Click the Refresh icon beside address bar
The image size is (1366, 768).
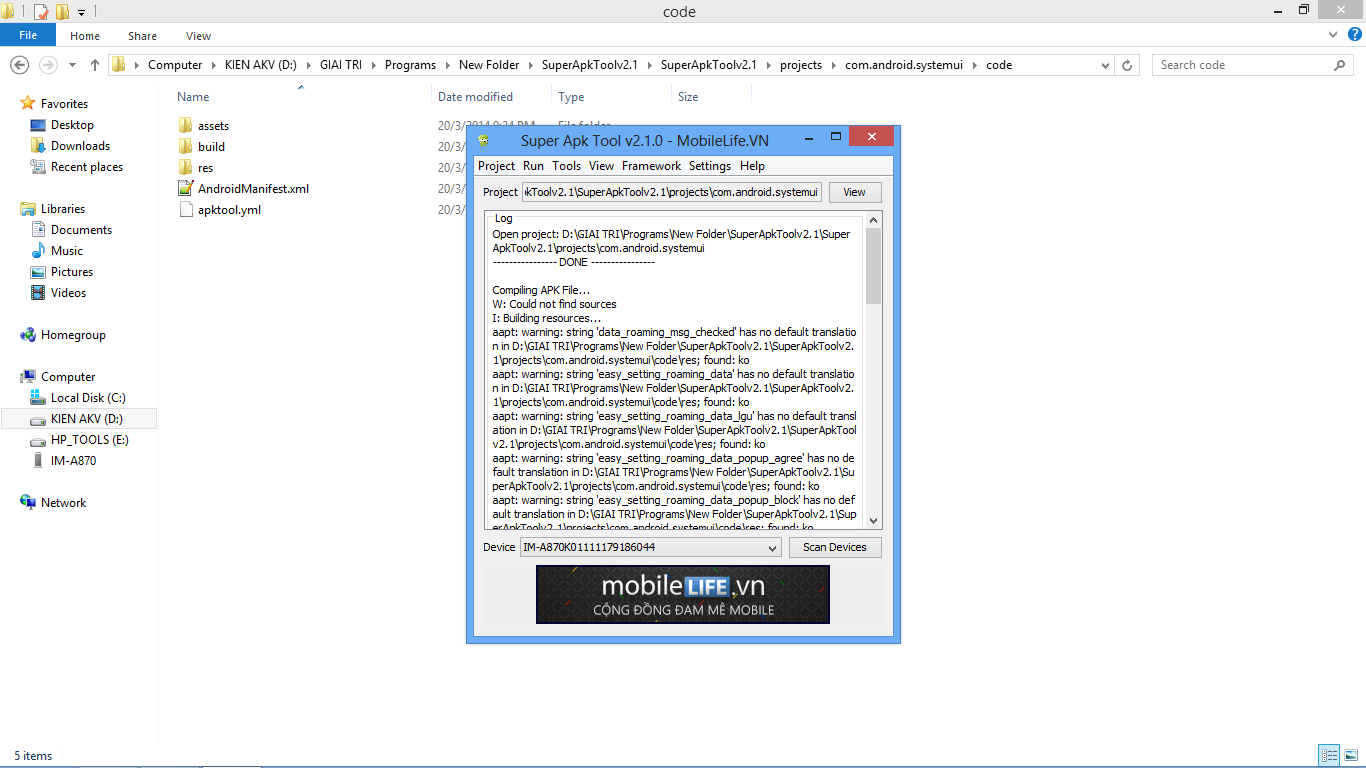(1128, 65)
